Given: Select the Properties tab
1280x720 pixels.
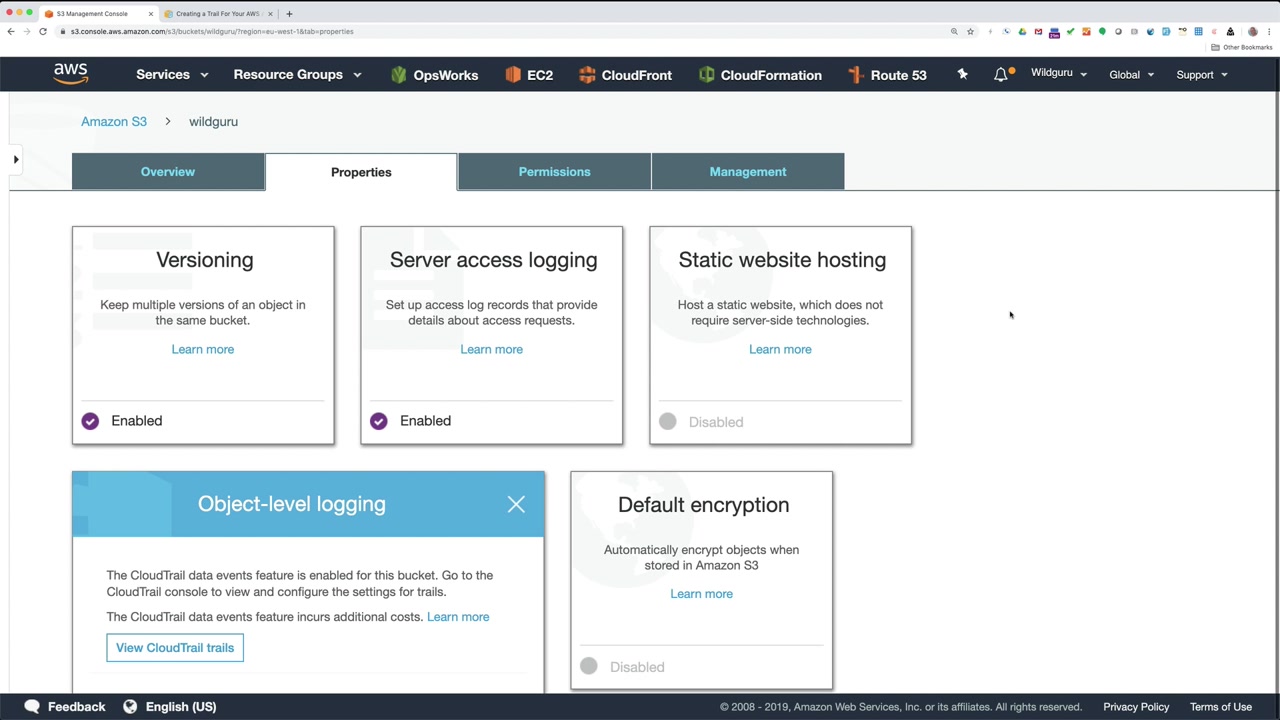Looking at the screenshot, I should [x=361, y=172].
